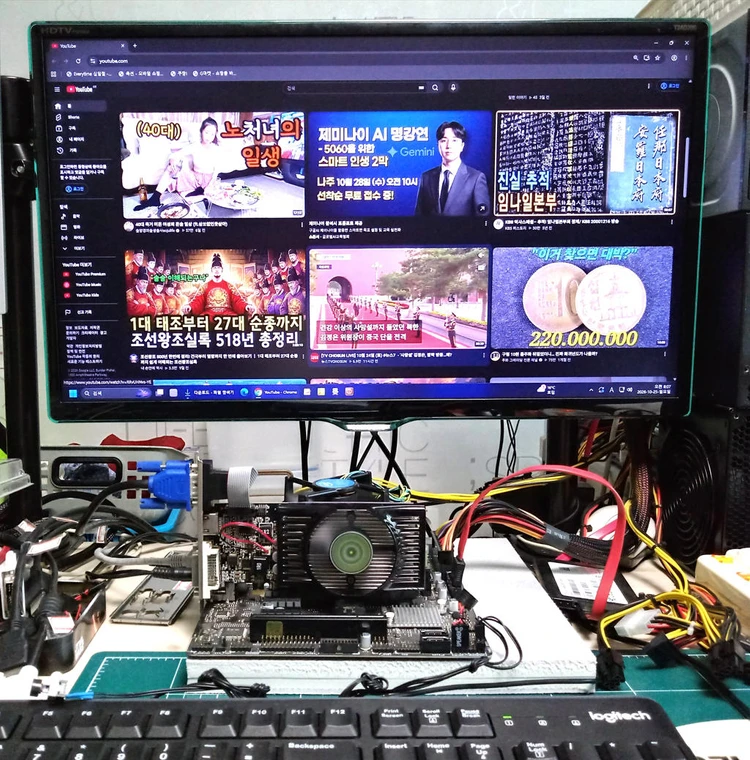Open the Chrome profile icon
The height and width of the screenshot is (760, 750).
674,58
